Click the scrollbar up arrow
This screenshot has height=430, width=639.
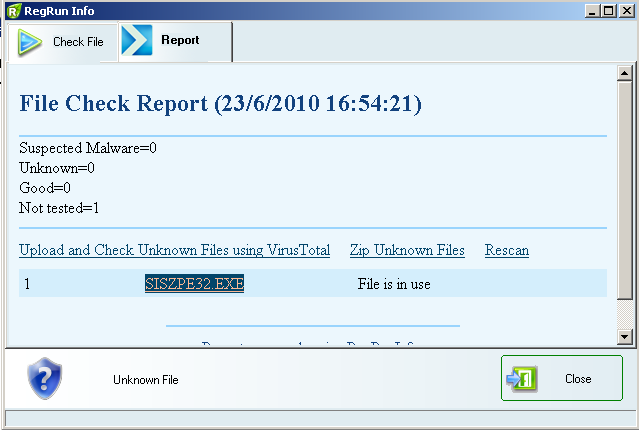pos(625,73)
